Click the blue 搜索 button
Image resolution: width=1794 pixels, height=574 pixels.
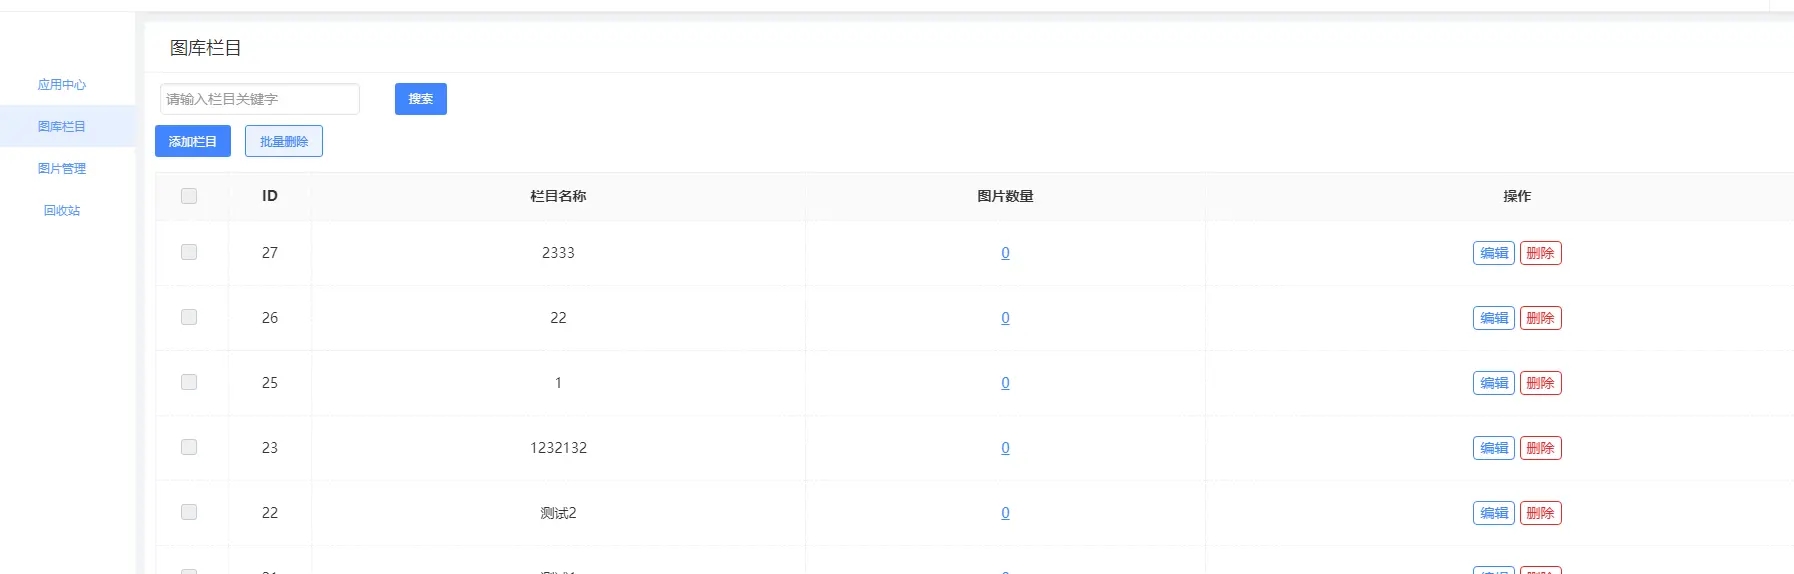[x=421, y=99]
